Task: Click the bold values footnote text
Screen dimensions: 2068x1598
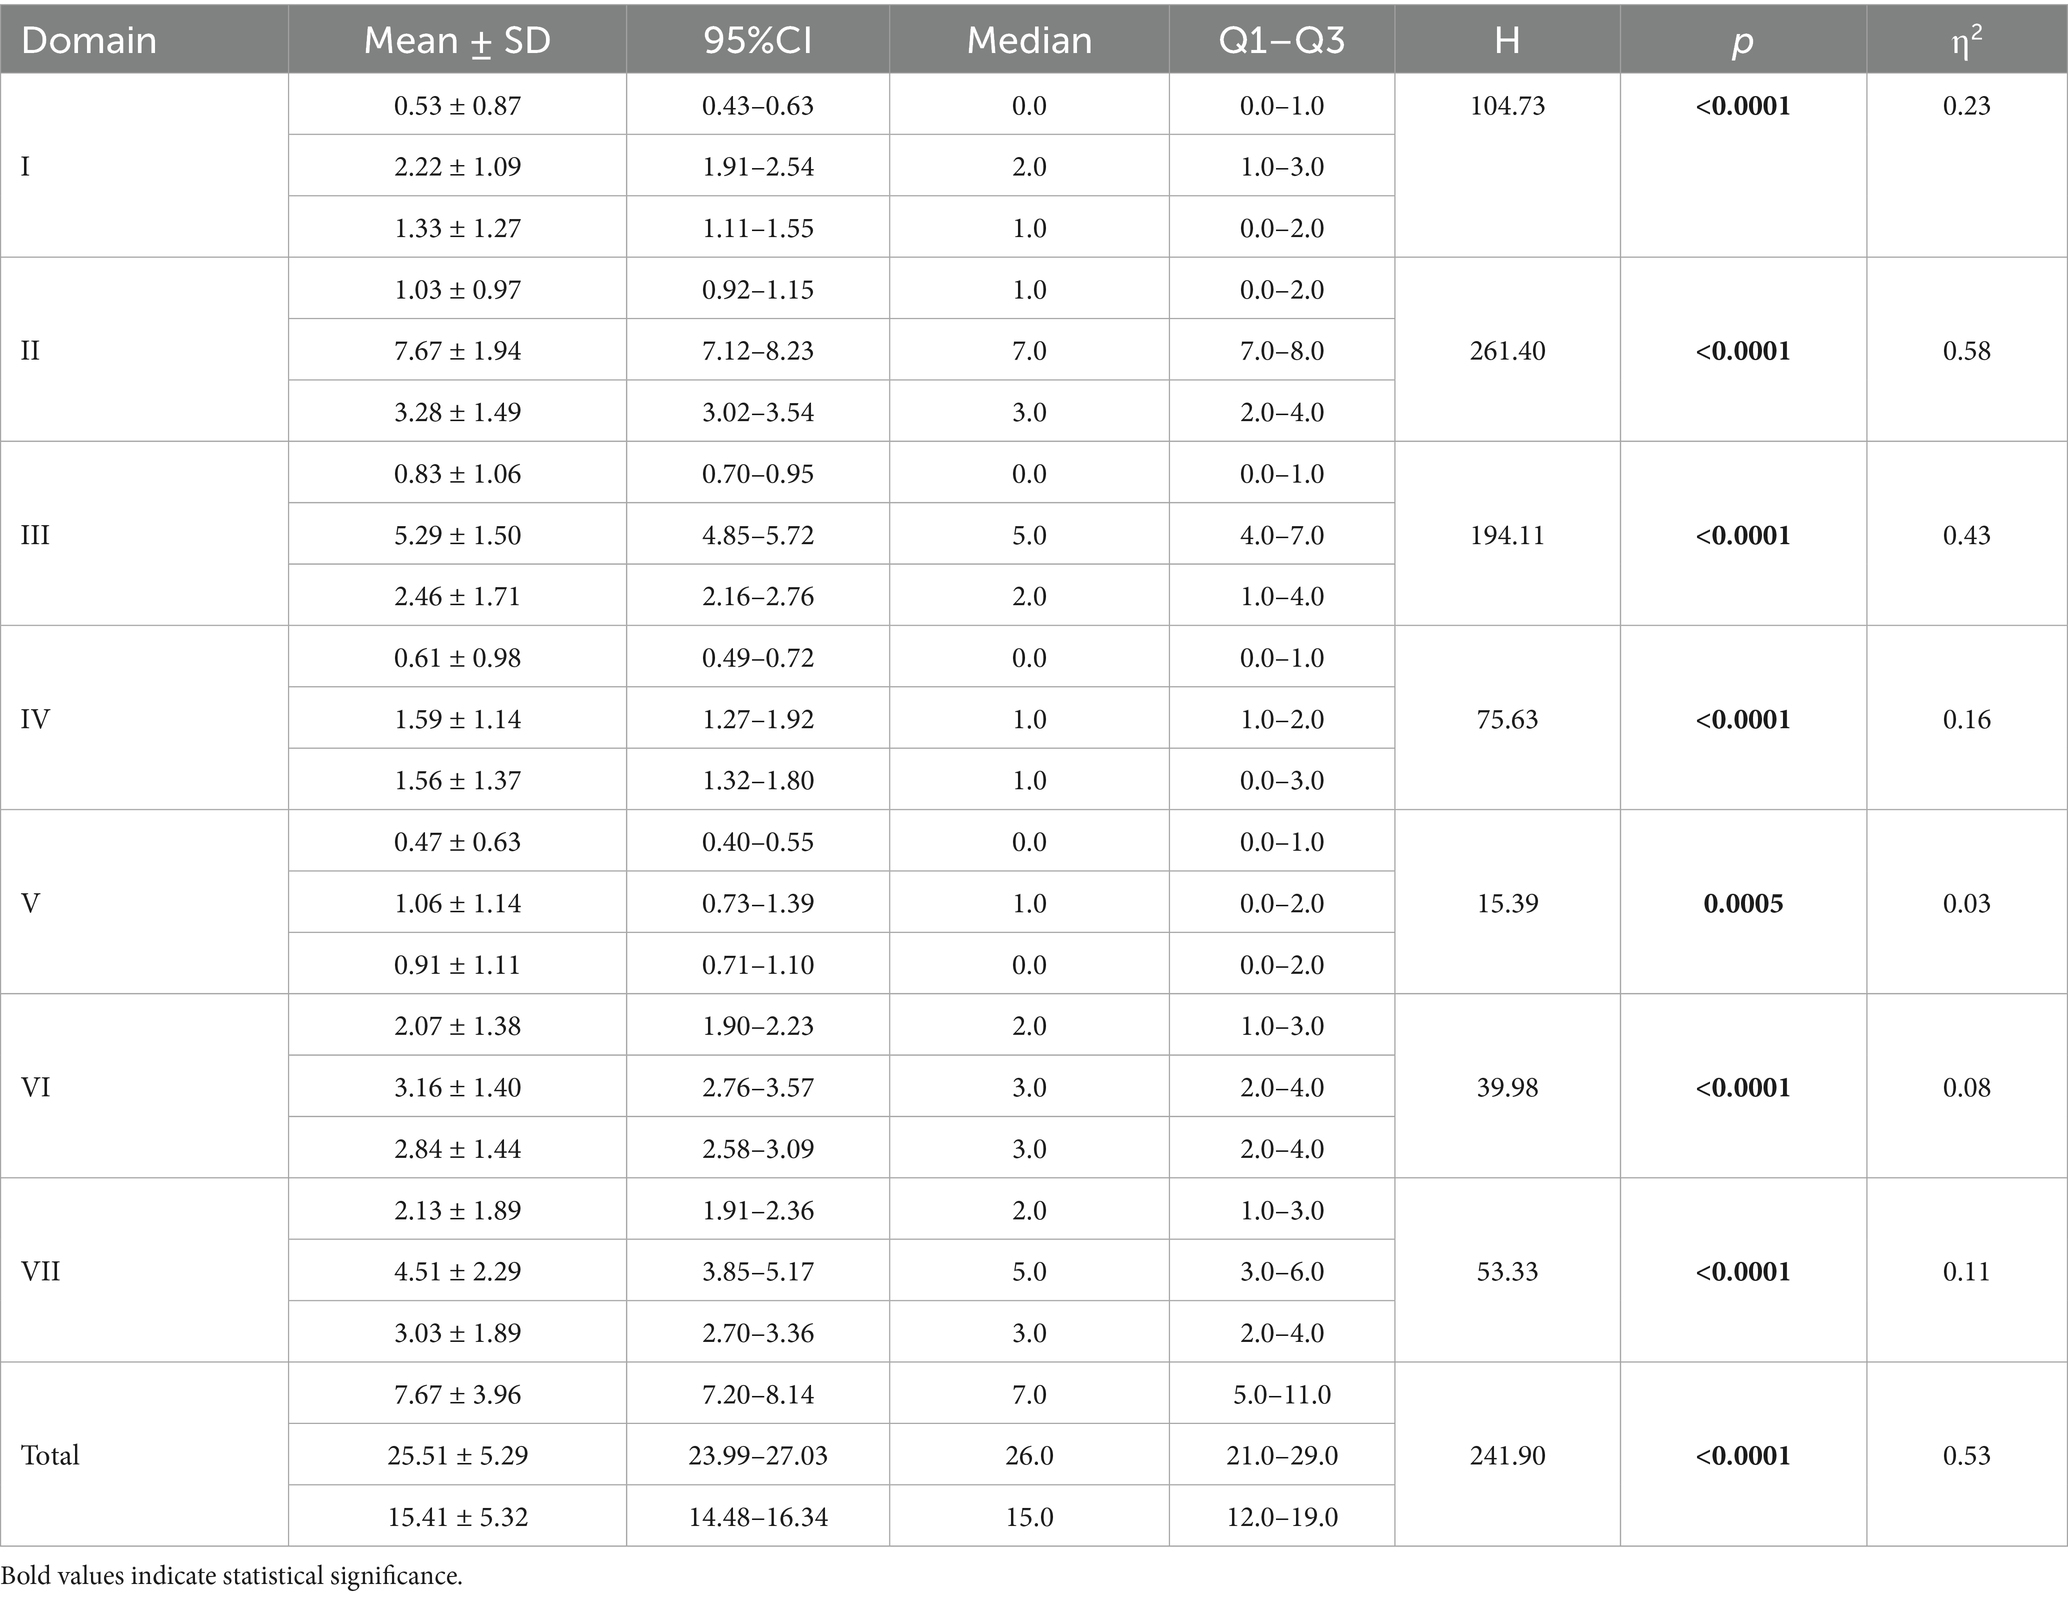Action: pyautogui.click(x=232, y=1576)
